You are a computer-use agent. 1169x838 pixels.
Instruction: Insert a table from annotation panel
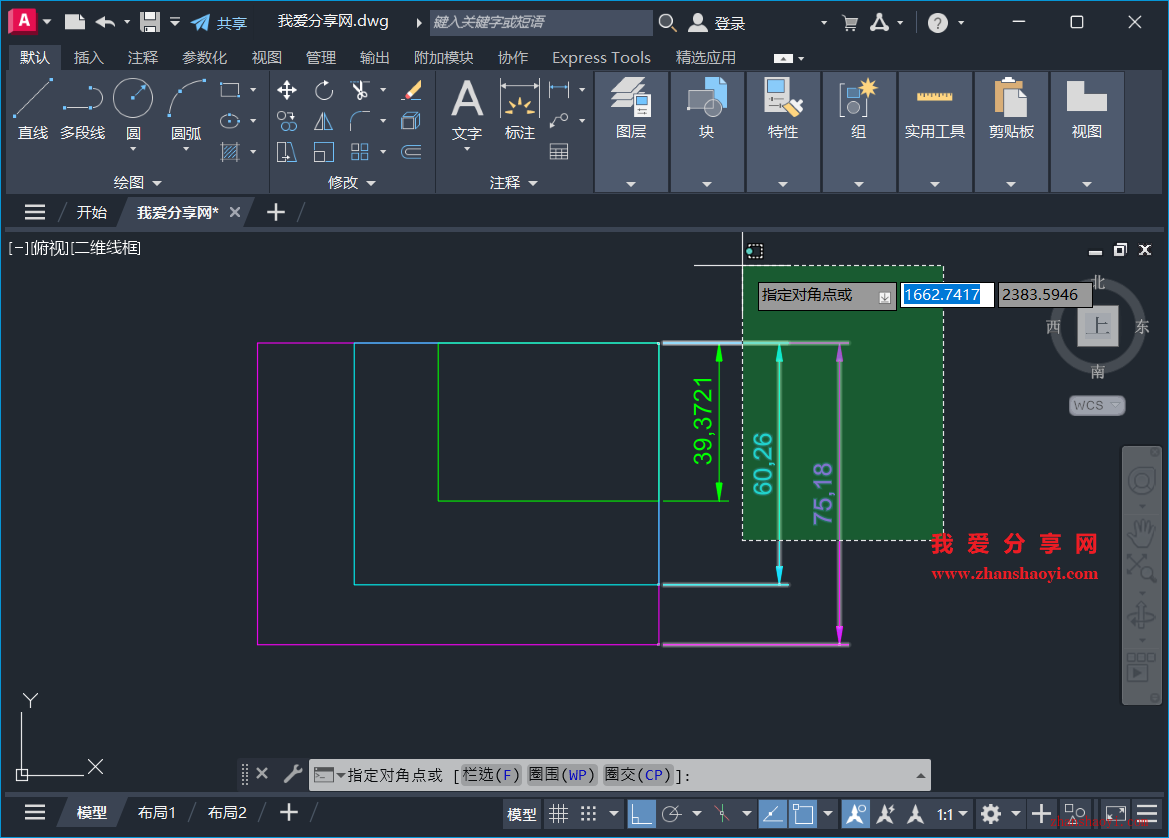(559, 152)
